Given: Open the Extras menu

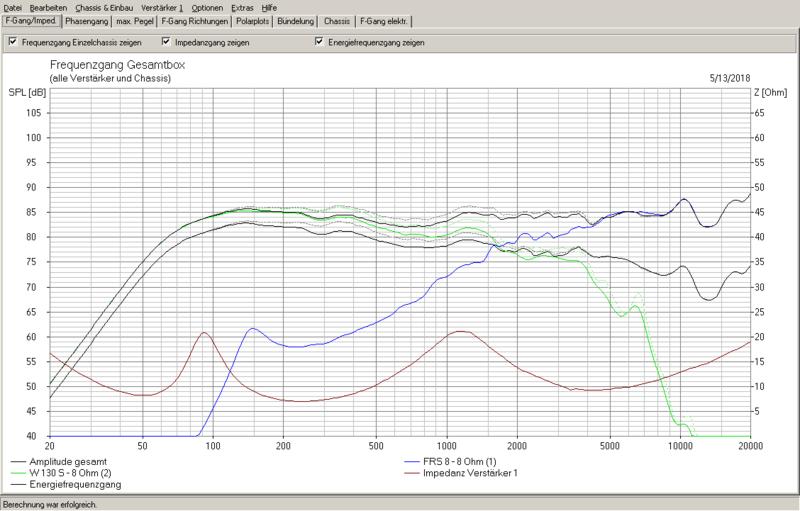Looking at the screenshot, I should [253, 7].
